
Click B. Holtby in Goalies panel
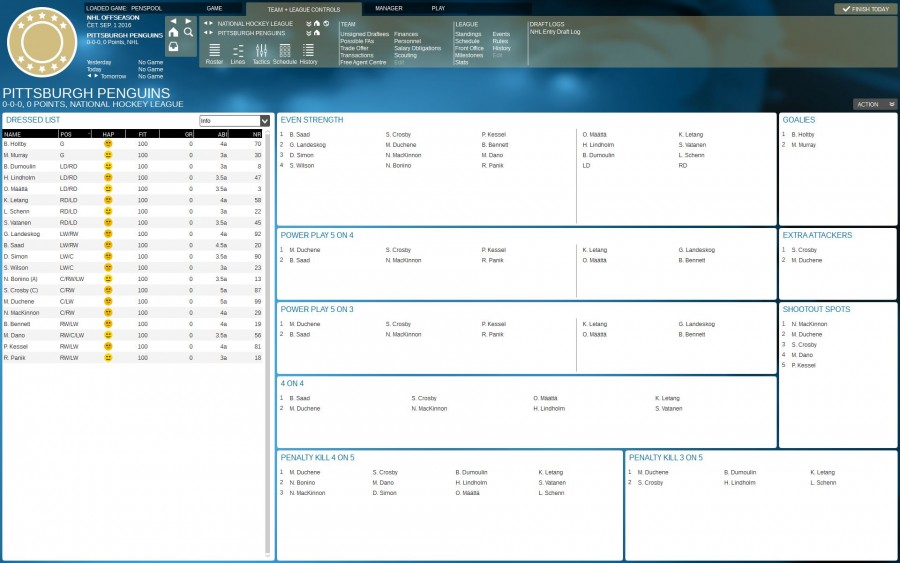(x=802, y=134)
